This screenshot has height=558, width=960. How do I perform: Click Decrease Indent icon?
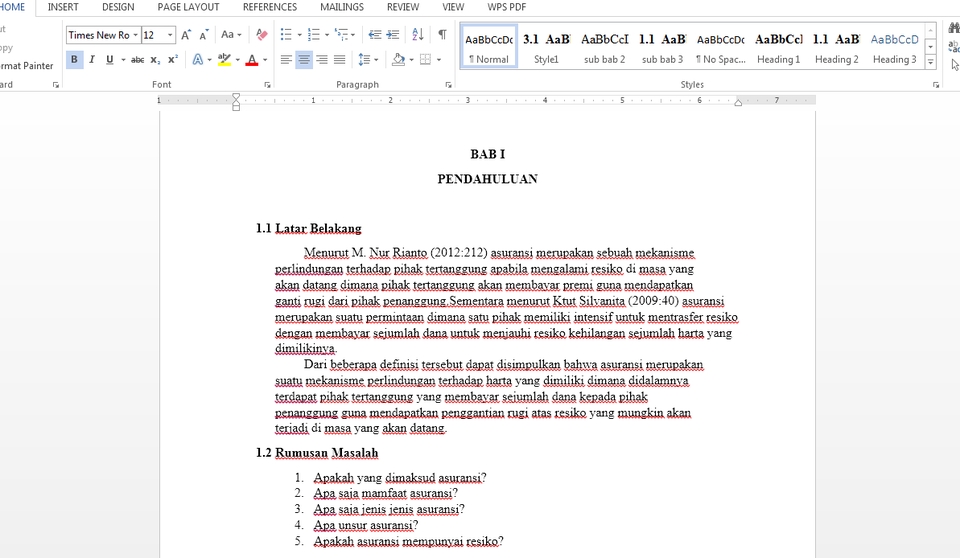375,34
